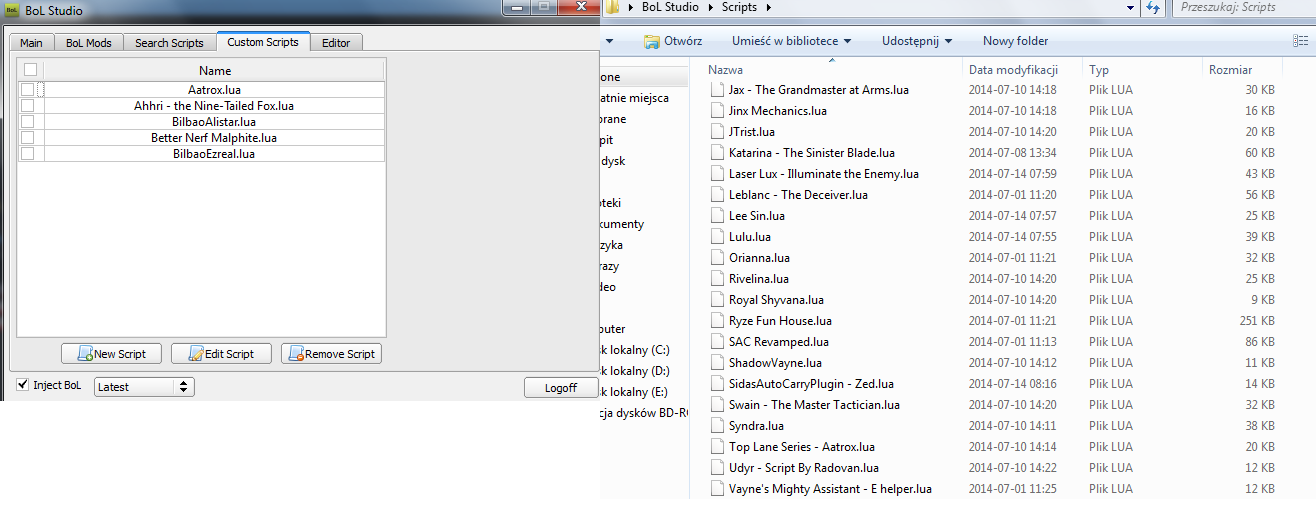Click the BoL Studio title bar icon
The width and height of the screenshot is (1316, 506).
(x=11, y=11)
